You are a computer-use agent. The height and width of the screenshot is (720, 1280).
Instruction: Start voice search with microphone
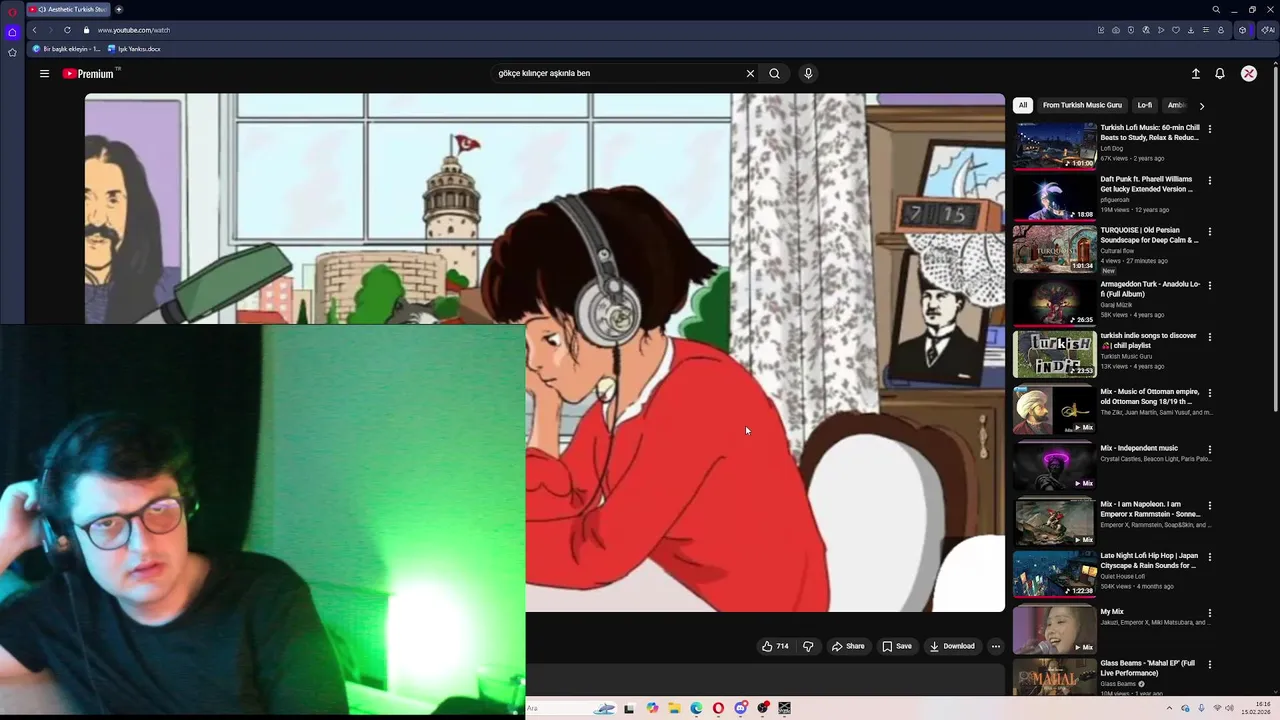(x=808, y=73)
